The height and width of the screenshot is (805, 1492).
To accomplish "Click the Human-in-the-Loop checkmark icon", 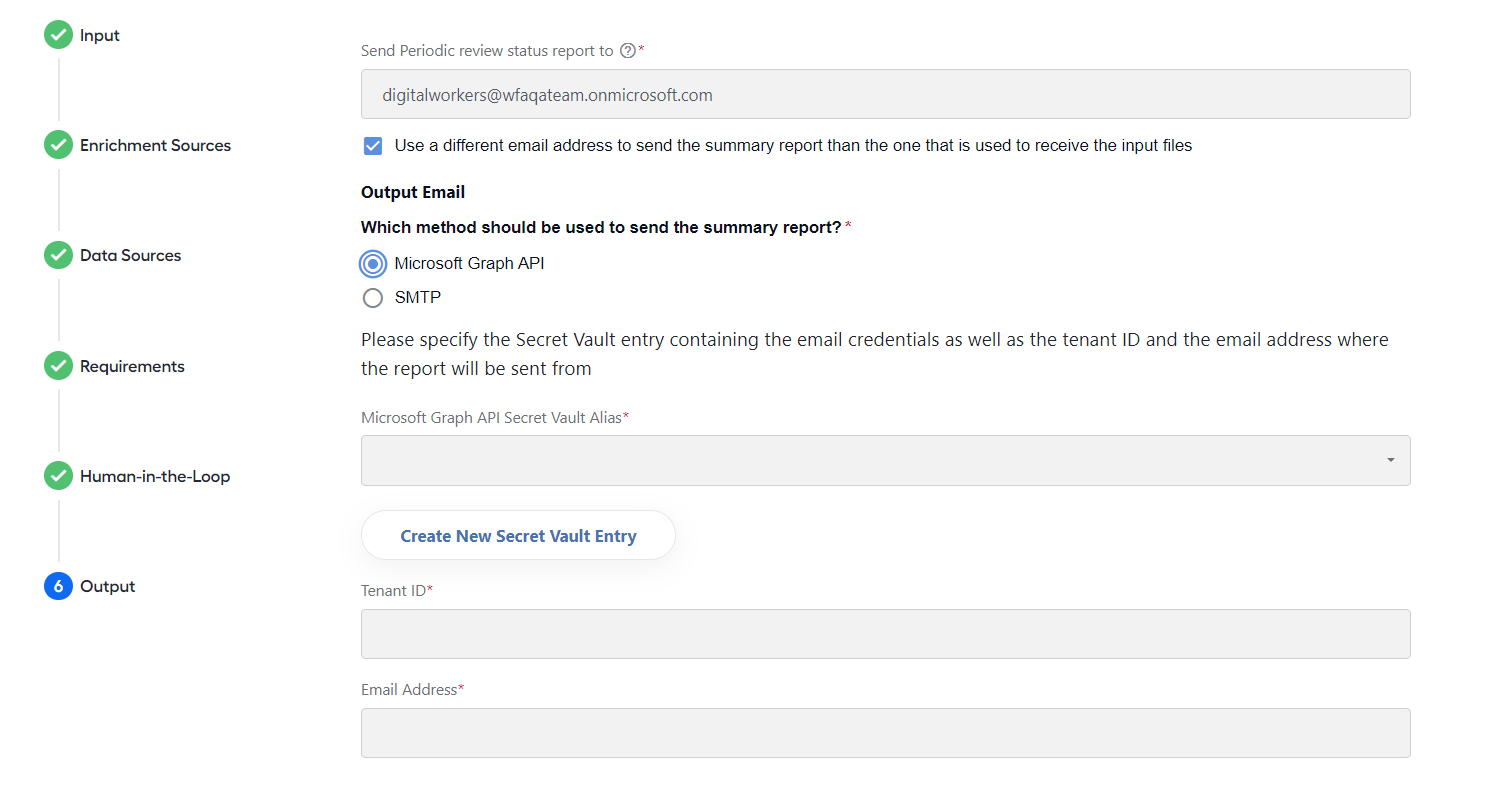I will pyautogui.click(x=58, y=476).
